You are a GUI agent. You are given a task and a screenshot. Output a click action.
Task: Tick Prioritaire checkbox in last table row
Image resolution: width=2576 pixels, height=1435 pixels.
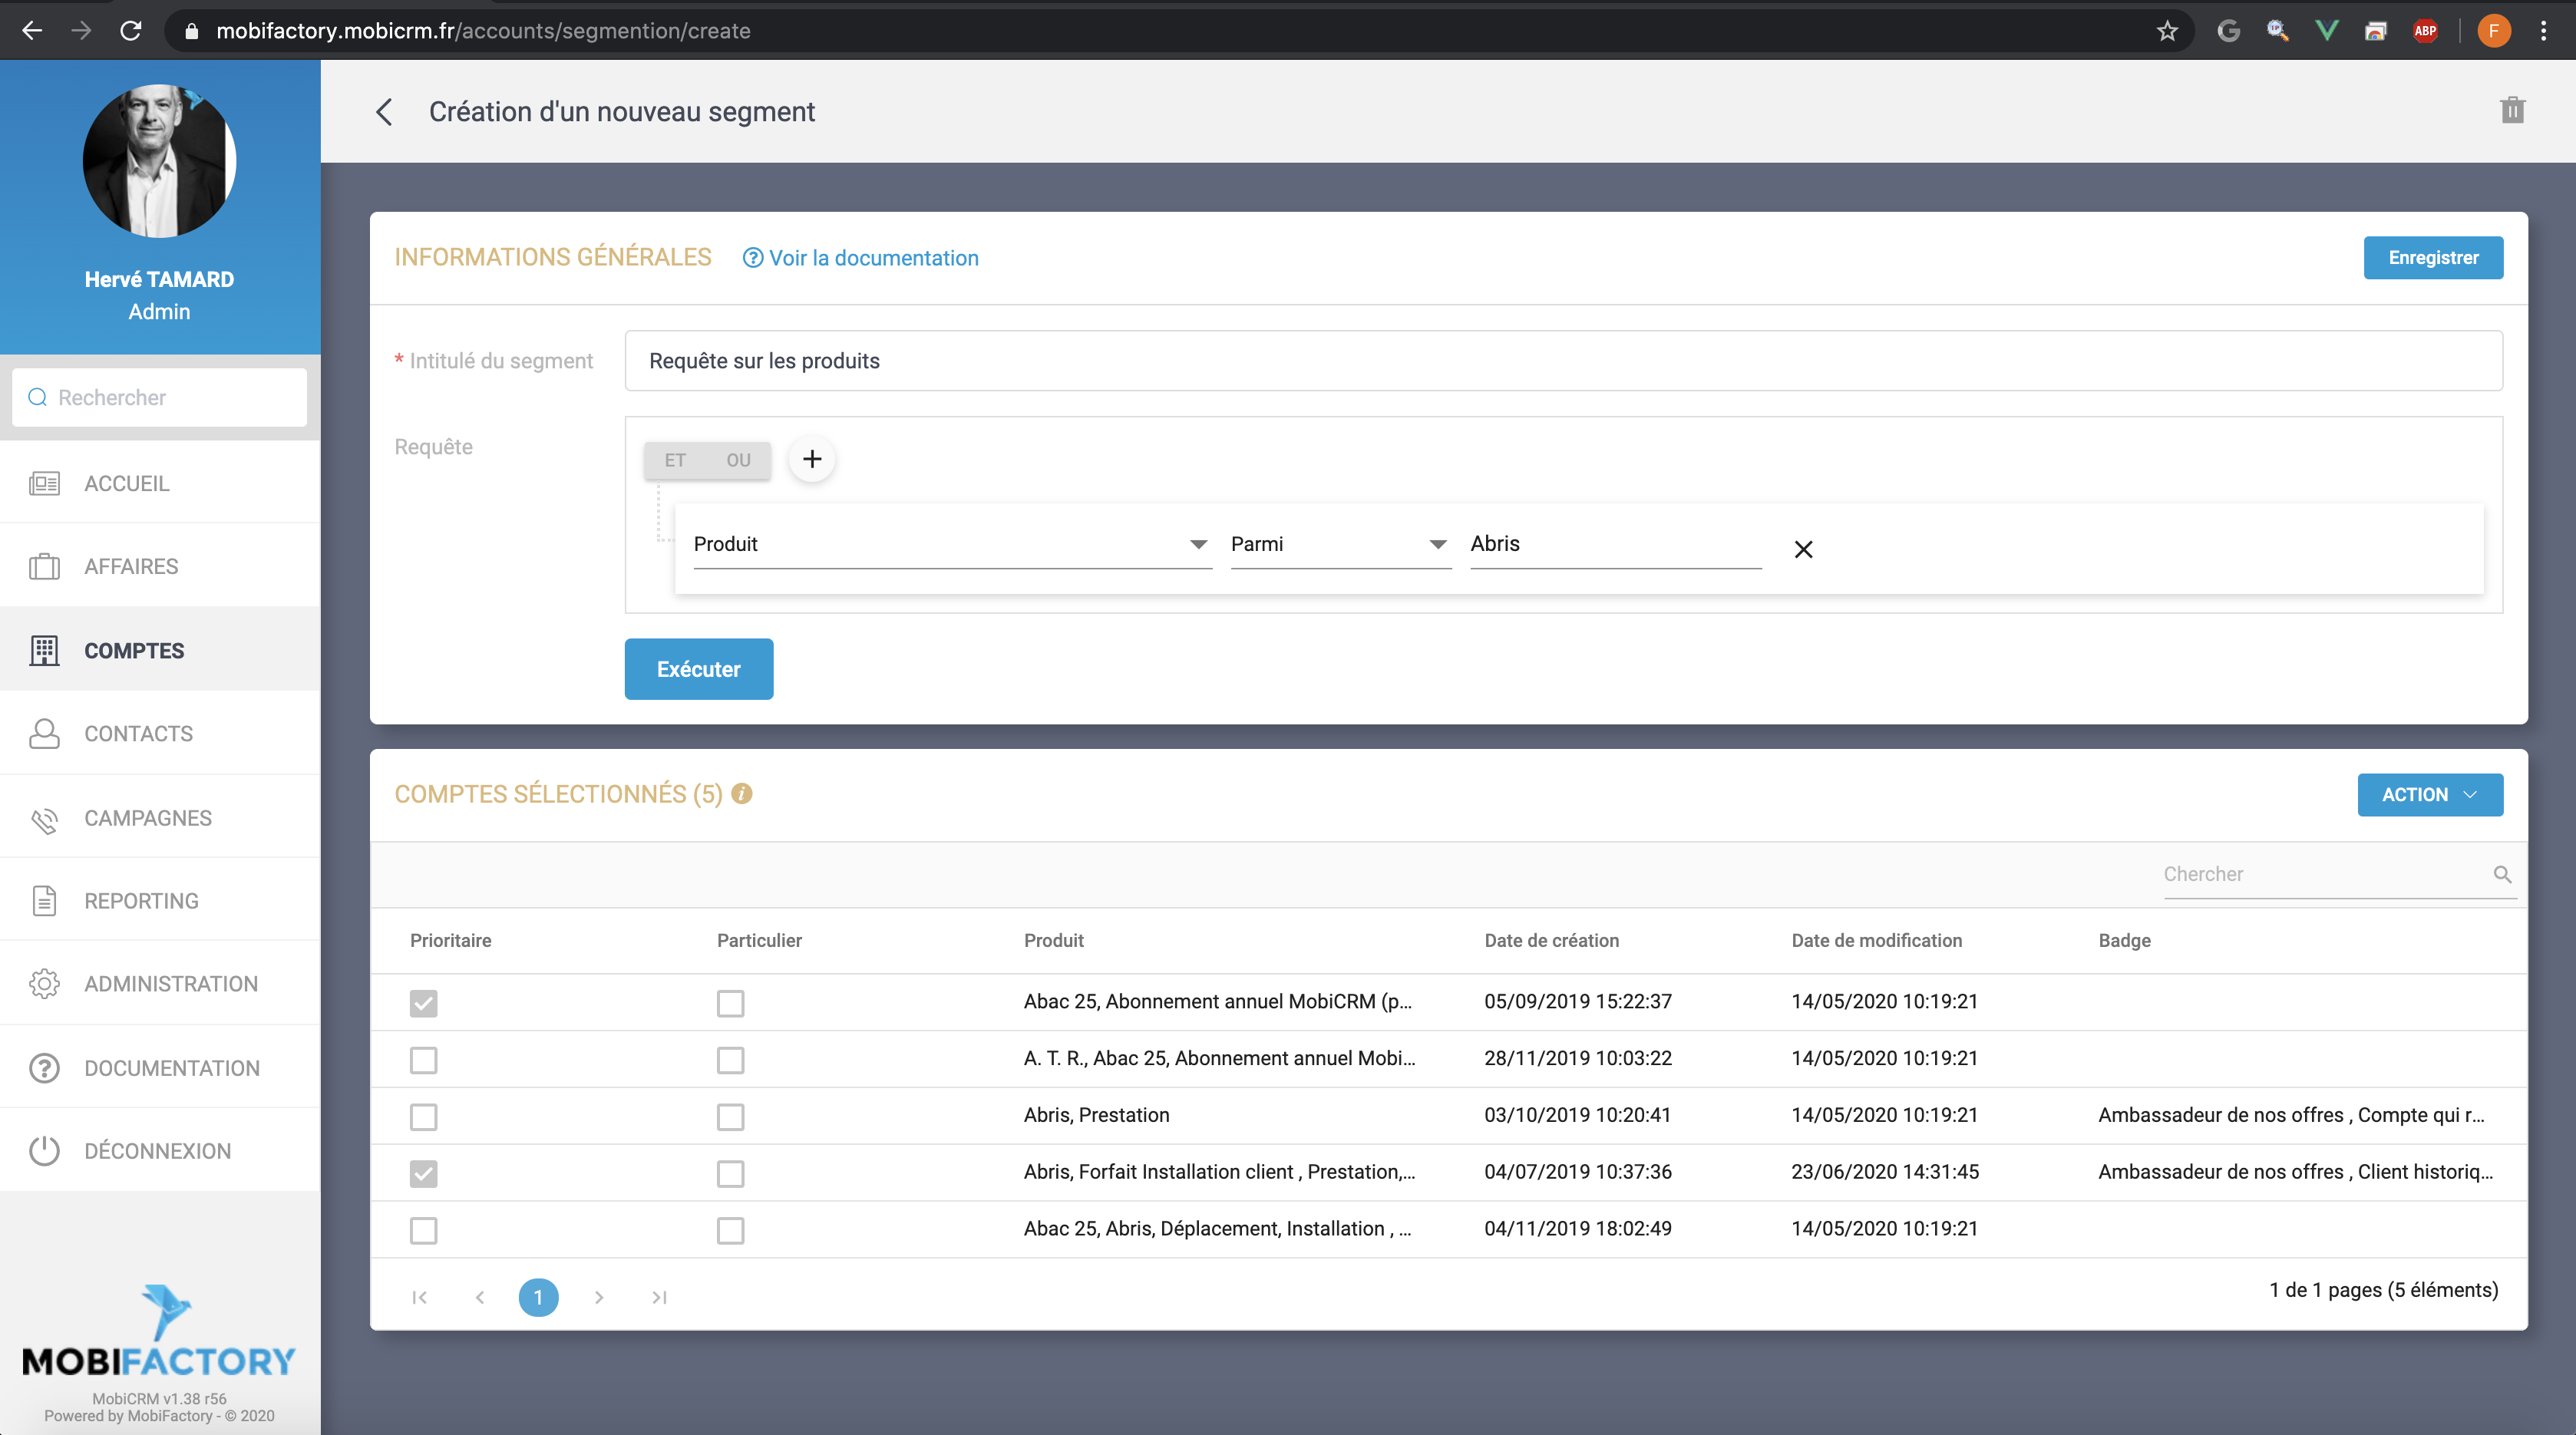423,1230
